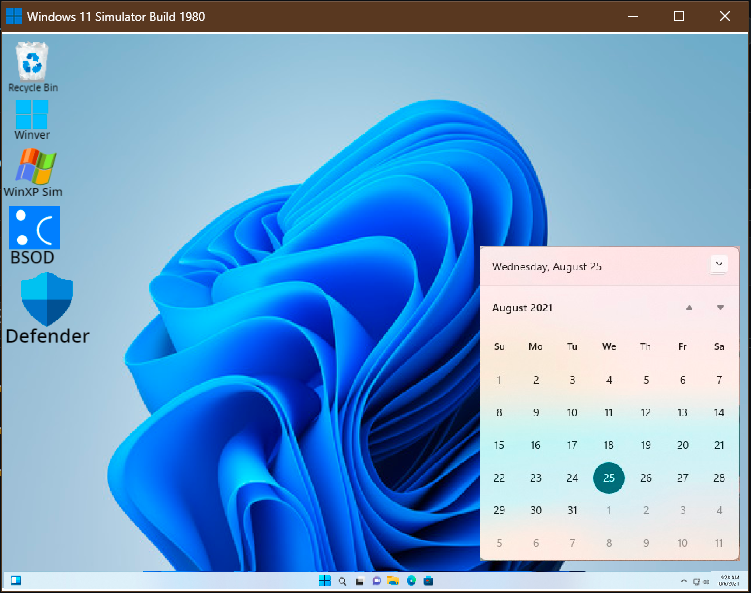Select August 4 in the calendar
The image size is (751, 593).
[x=609, y=380]
